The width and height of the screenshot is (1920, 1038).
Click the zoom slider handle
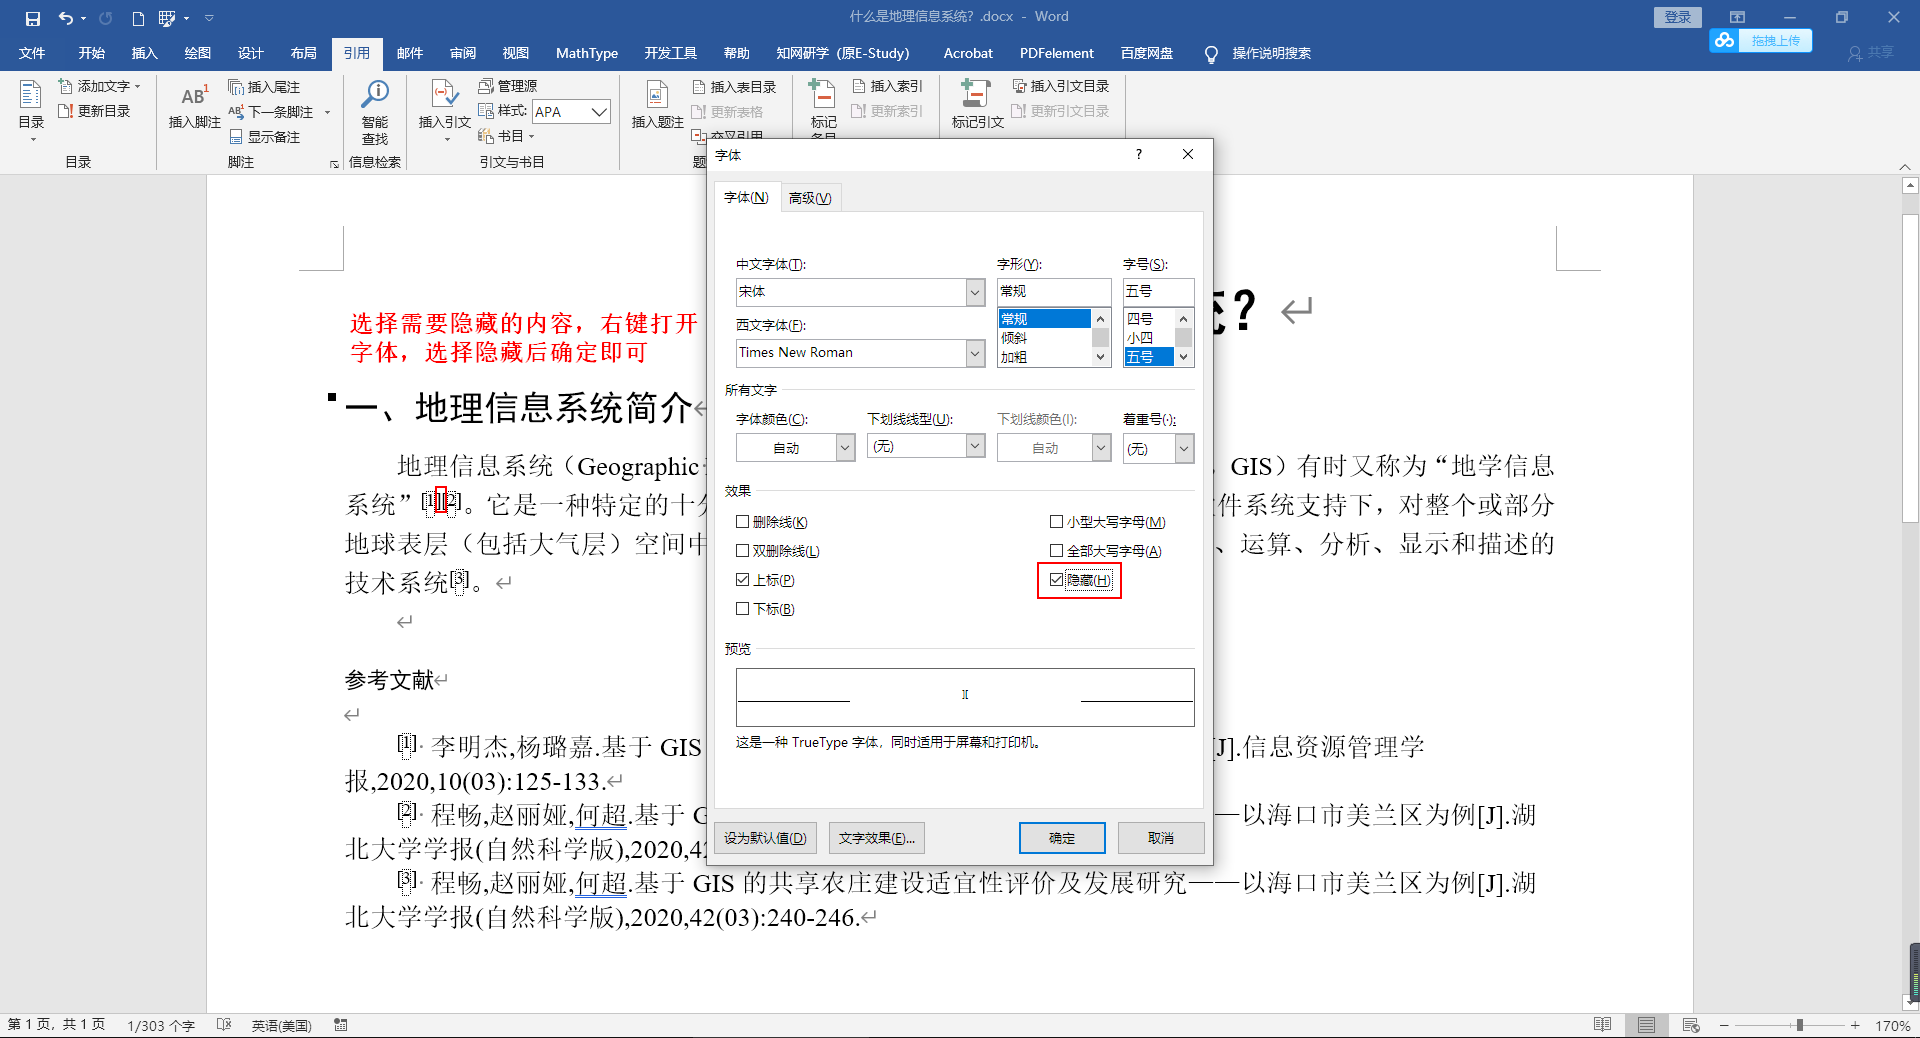[x=1799, y=1025]
